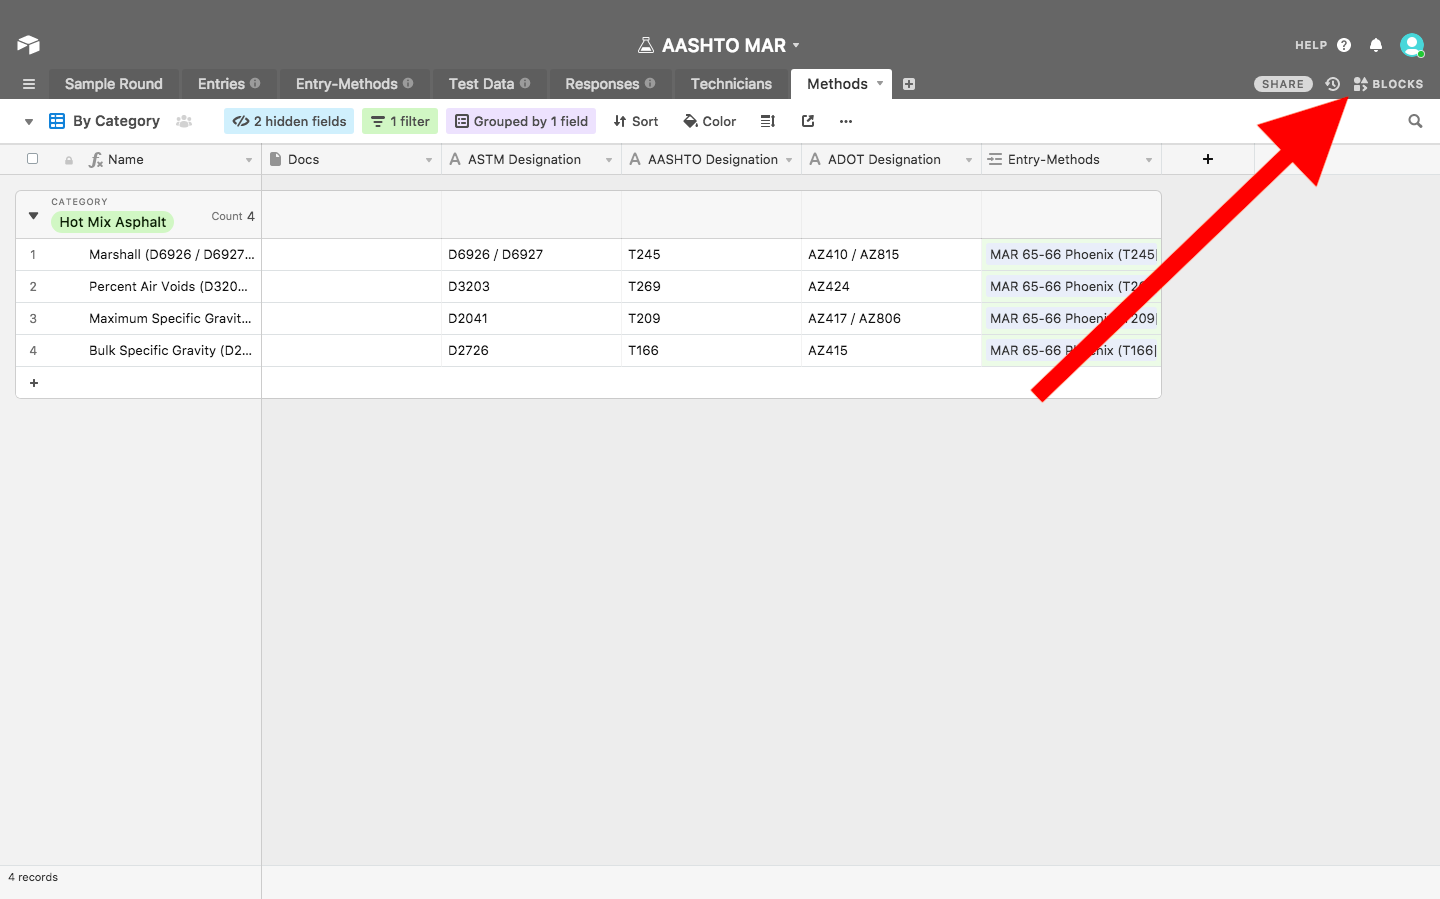Switch to Entry-Methods tab
Image resolution: width=1440 pixels, height=899 pixels.
[x=354, y=84]
